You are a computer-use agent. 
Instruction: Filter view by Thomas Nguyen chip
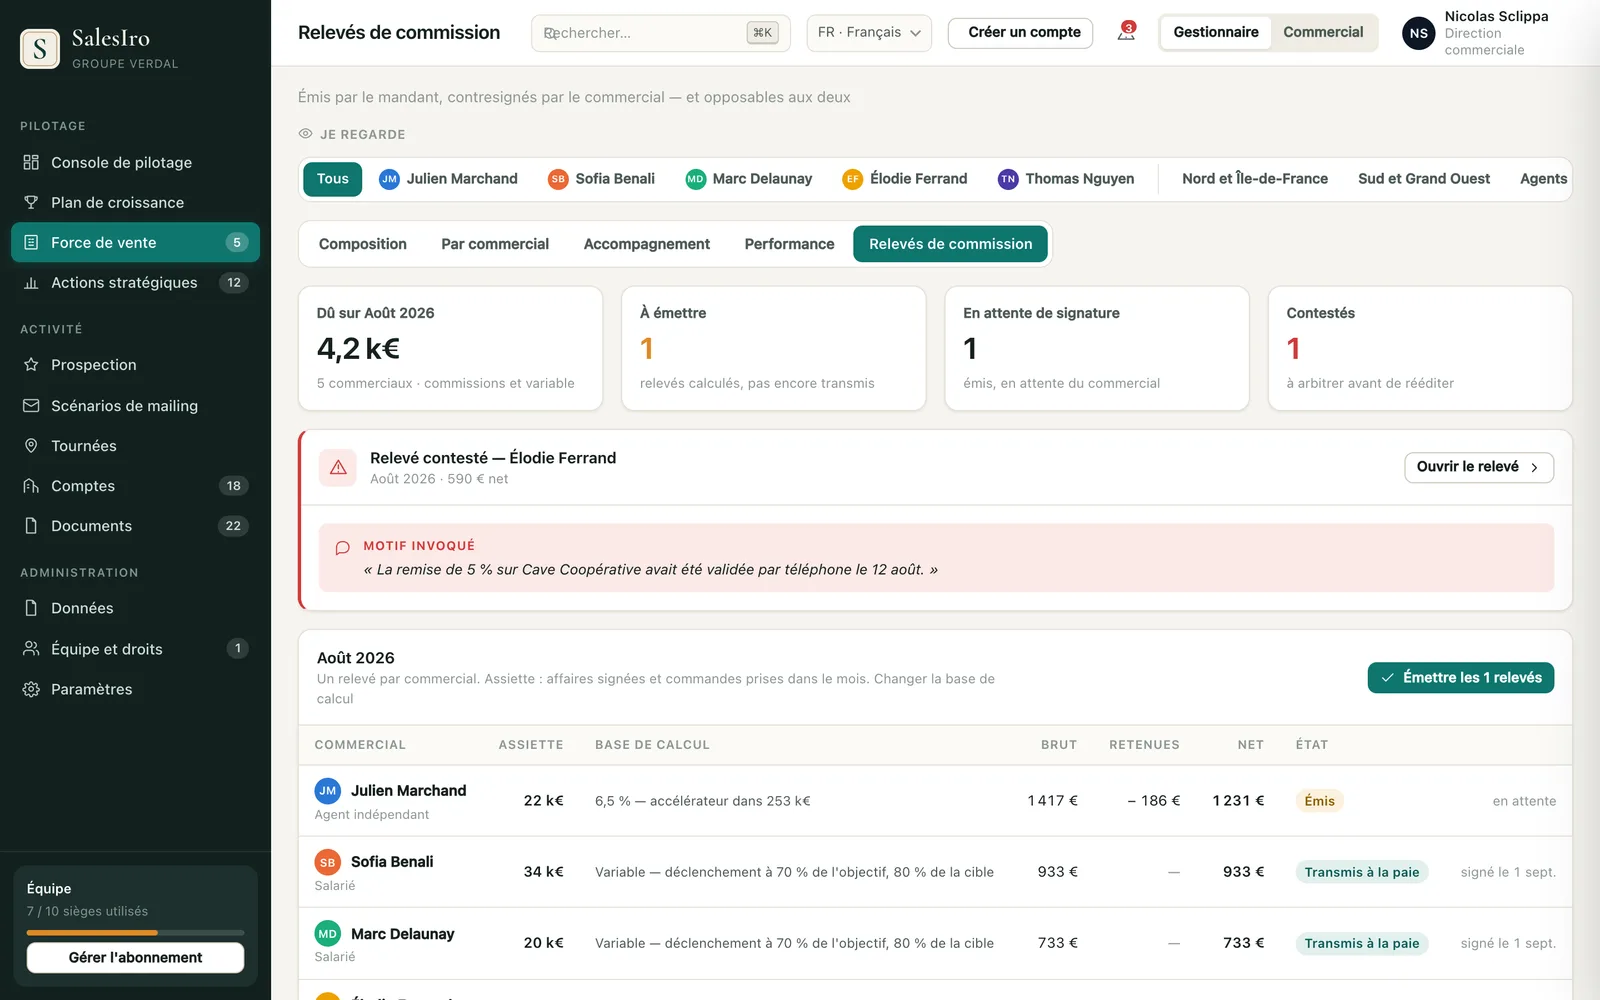tap(1066, 179)
